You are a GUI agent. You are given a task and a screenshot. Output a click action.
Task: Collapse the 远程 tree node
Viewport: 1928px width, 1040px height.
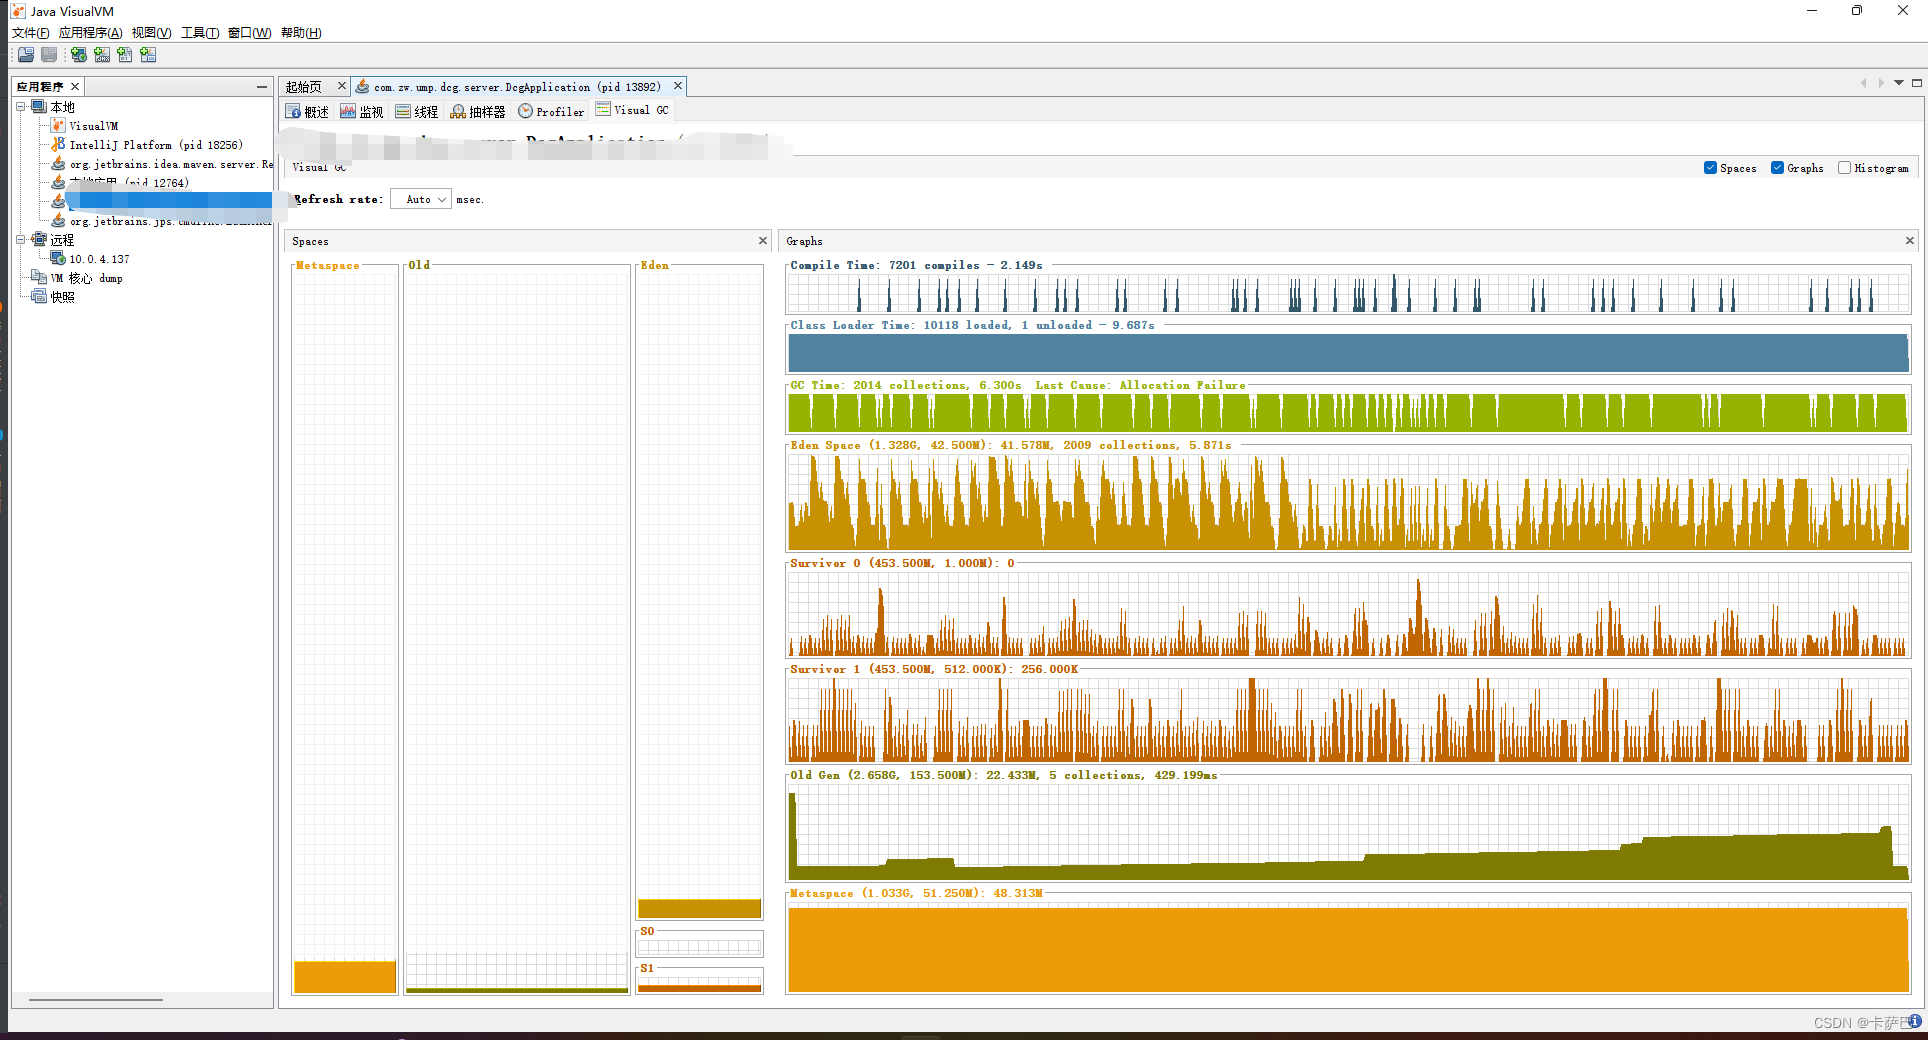20,240
